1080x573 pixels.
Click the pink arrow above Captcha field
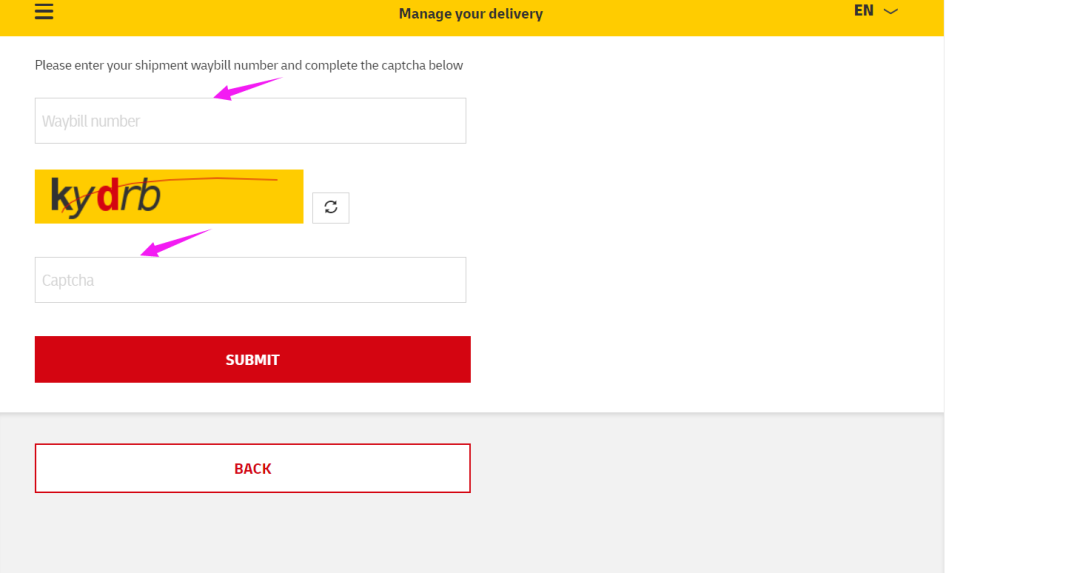click(x=175, y=243)
